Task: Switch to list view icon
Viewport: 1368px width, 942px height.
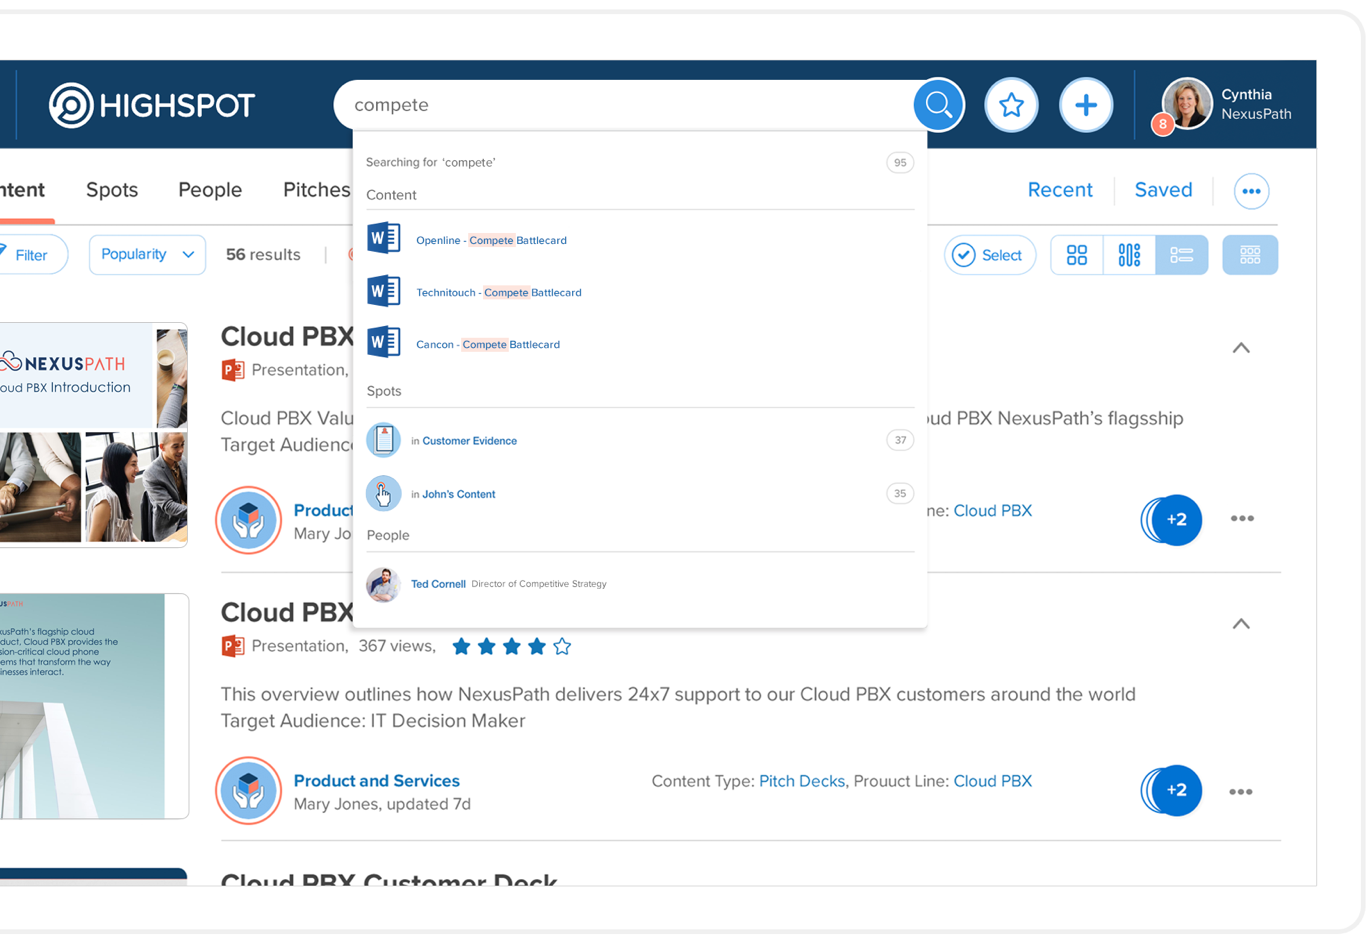Action: pyautogui.click(x=1181, y=255)
